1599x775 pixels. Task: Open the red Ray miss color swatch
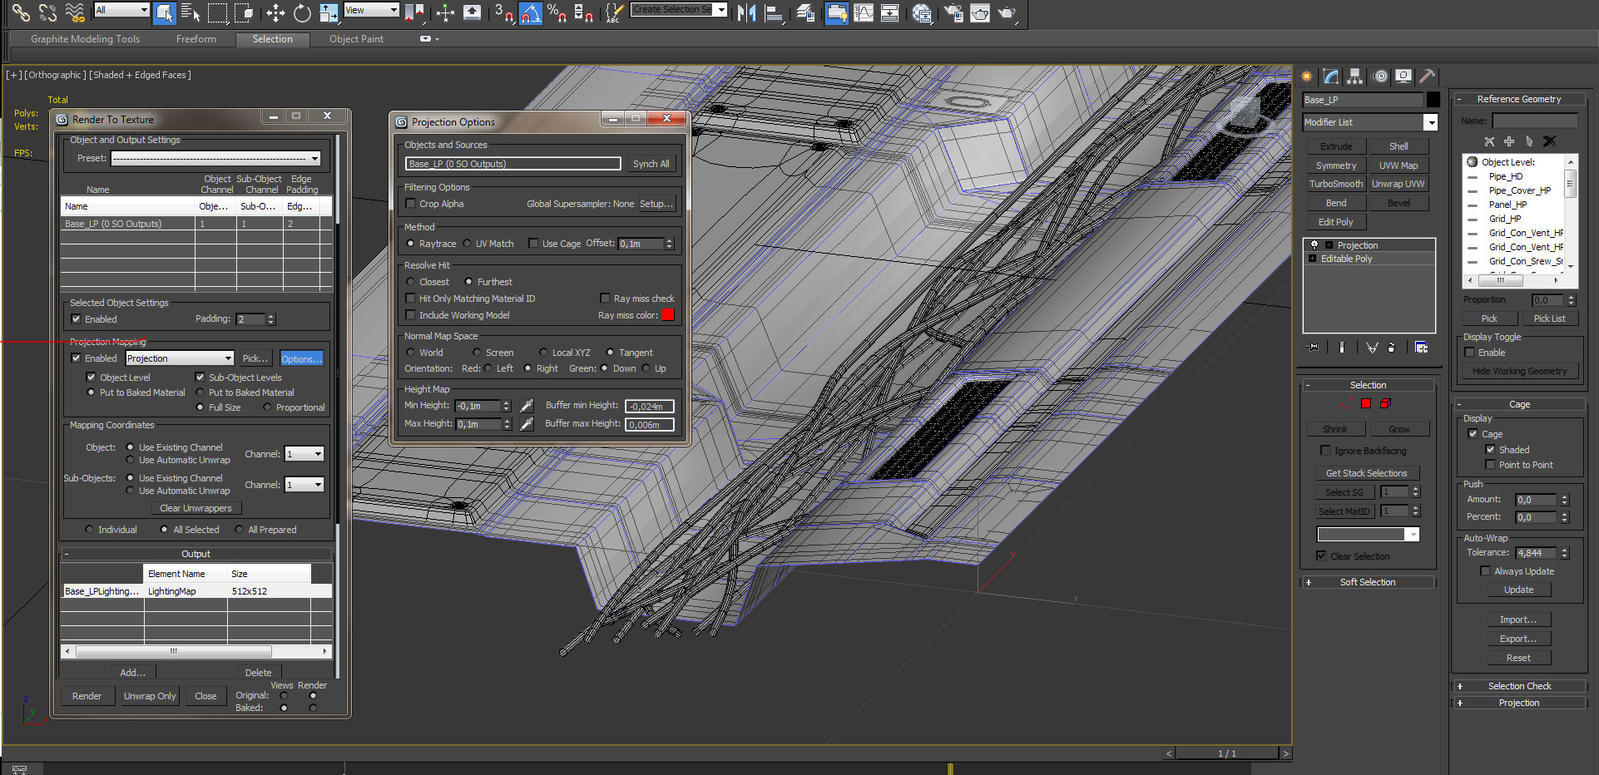668,315
